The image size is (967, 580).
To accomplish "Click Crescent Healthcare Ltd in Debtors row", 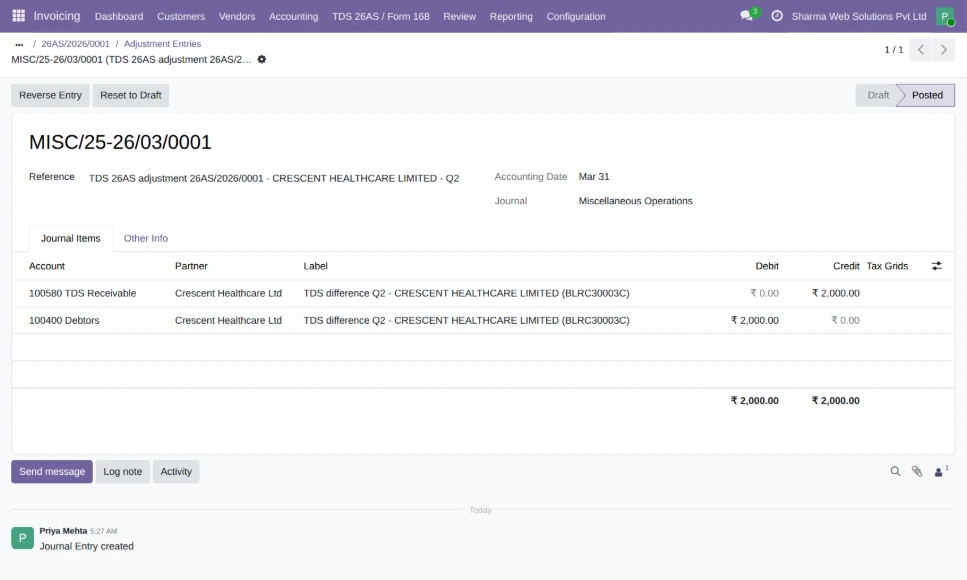I will pos(228,320).
